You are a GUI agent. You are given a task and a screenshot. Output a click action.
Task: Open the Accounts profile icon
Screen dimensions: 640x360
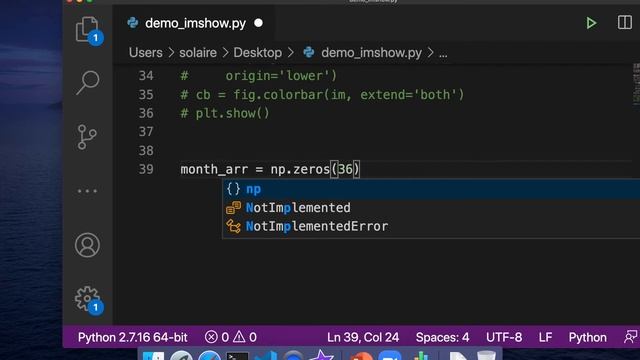[x=87, y=245]
